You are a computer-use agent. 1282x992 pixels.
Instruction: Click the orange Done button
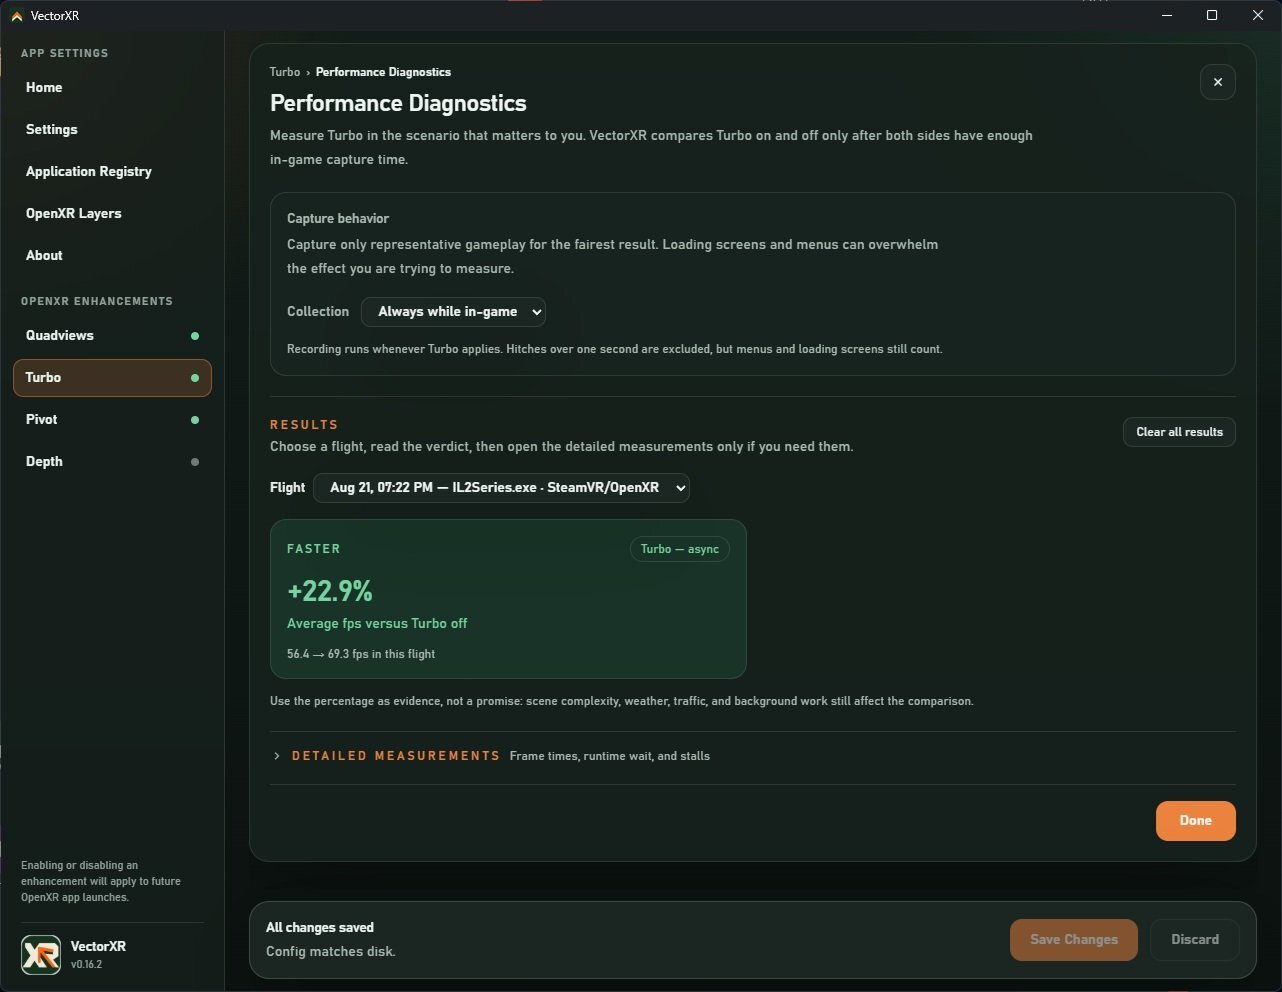1195,821
